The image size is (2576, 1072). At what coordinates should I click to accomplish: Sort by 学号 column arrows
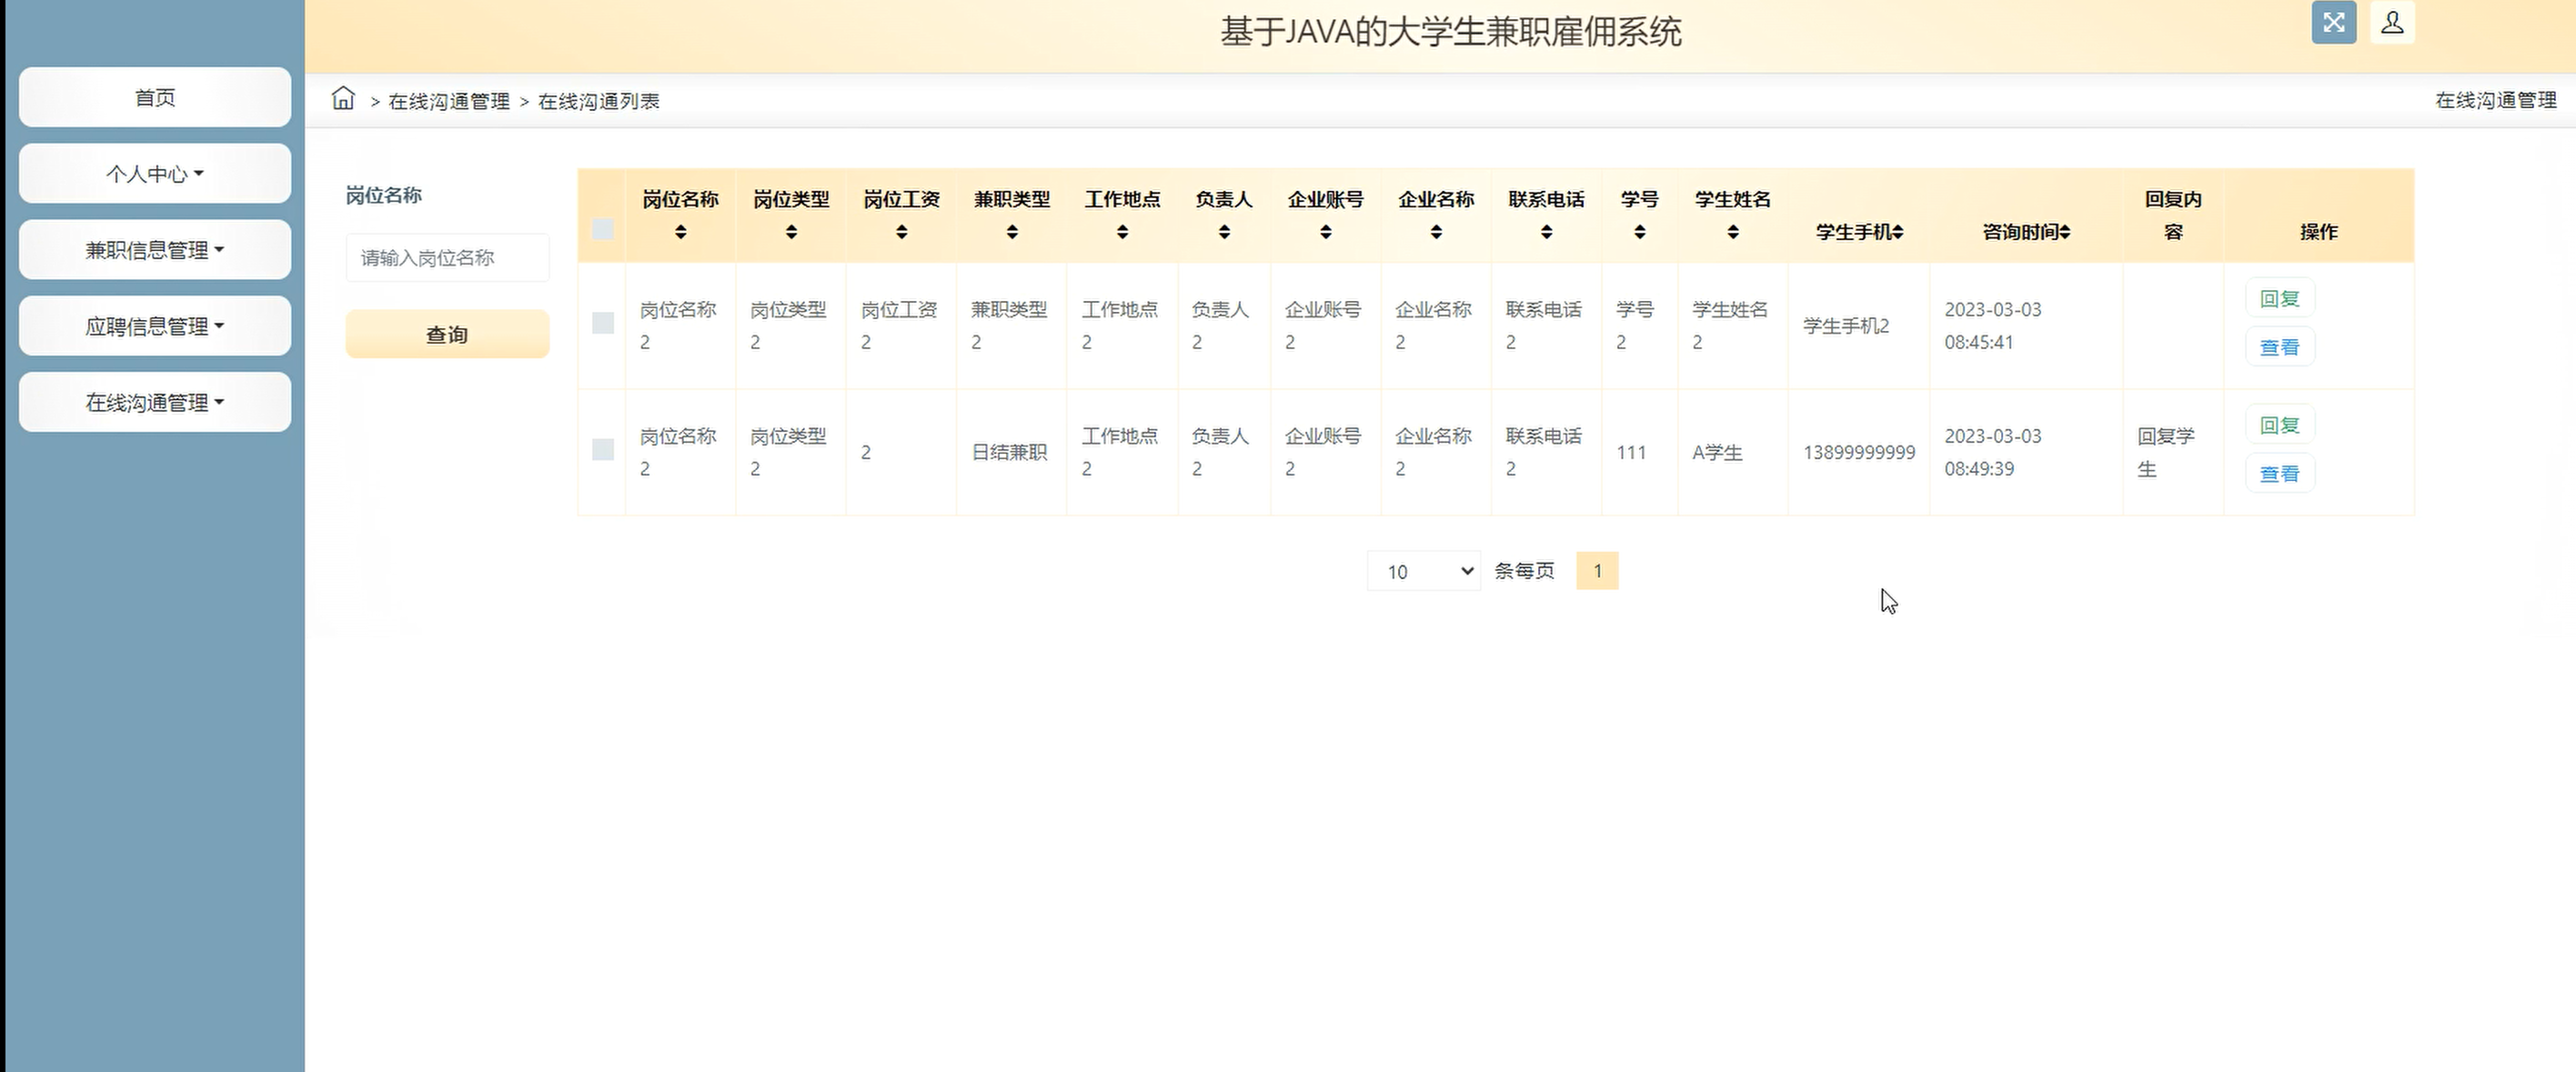tap(1639, 232)
